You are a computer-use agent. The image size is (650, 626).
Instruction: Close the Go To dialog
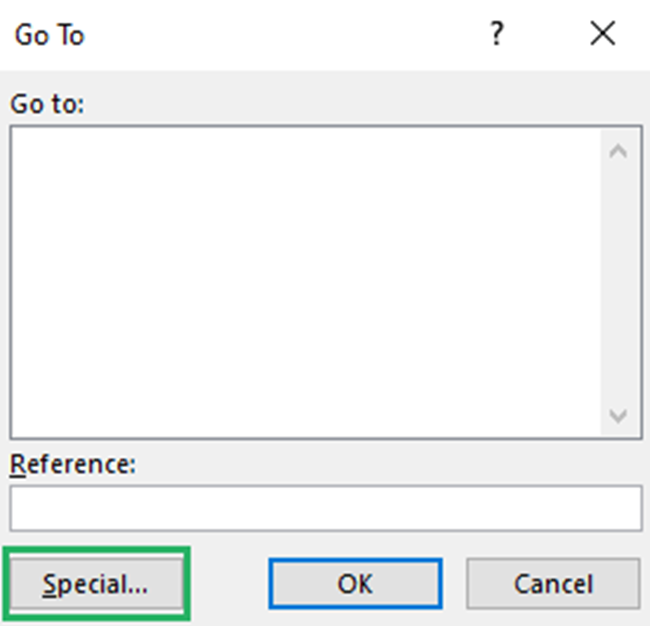[603, 35]
